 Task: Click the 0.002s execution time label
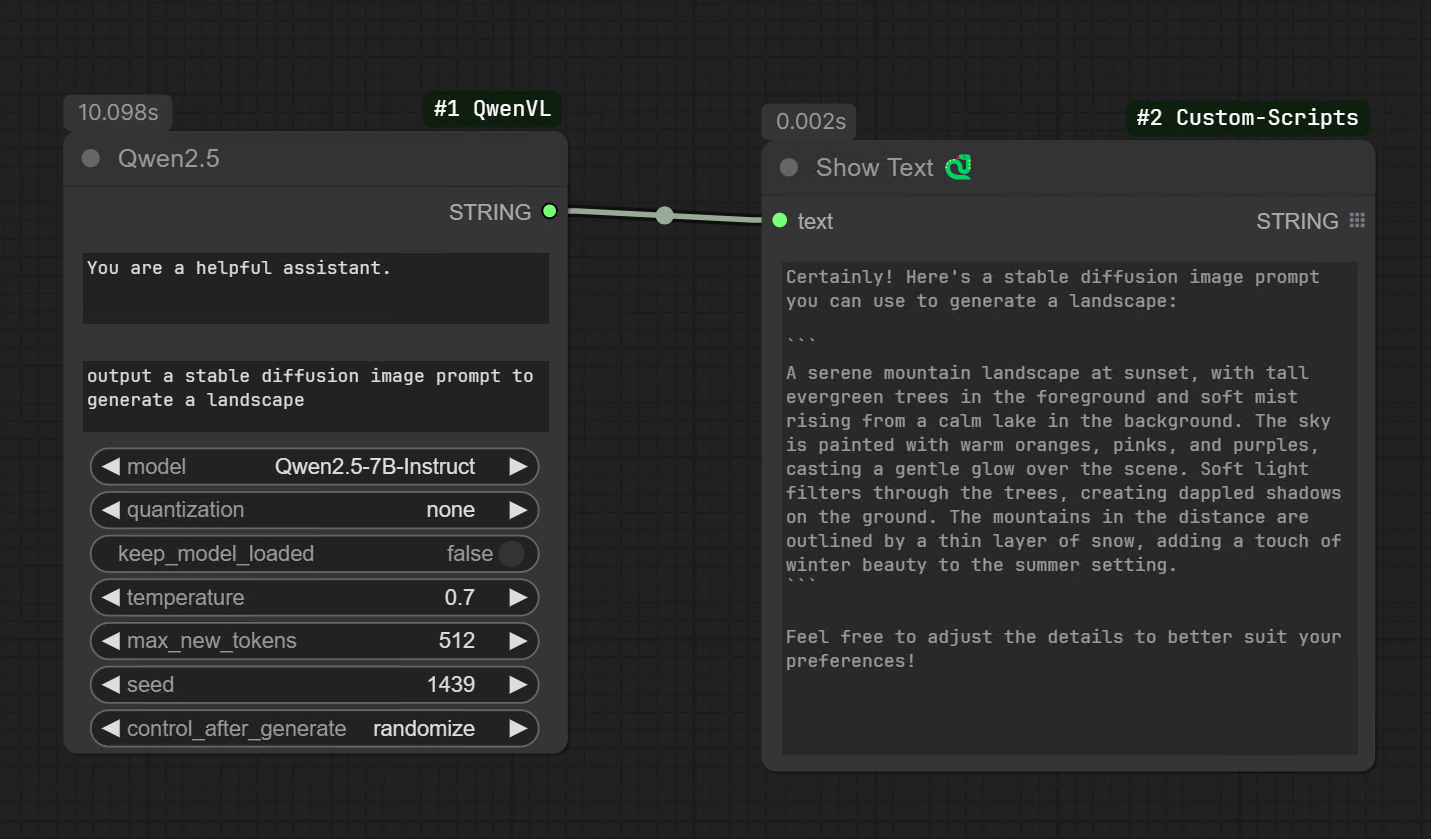click(x=810, y=121)
